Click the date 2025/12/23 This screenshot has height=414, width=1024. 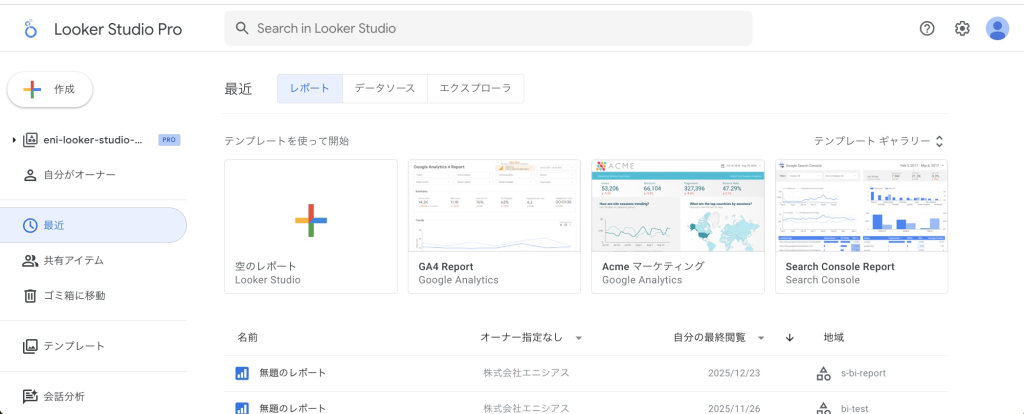tap(734, 374)
